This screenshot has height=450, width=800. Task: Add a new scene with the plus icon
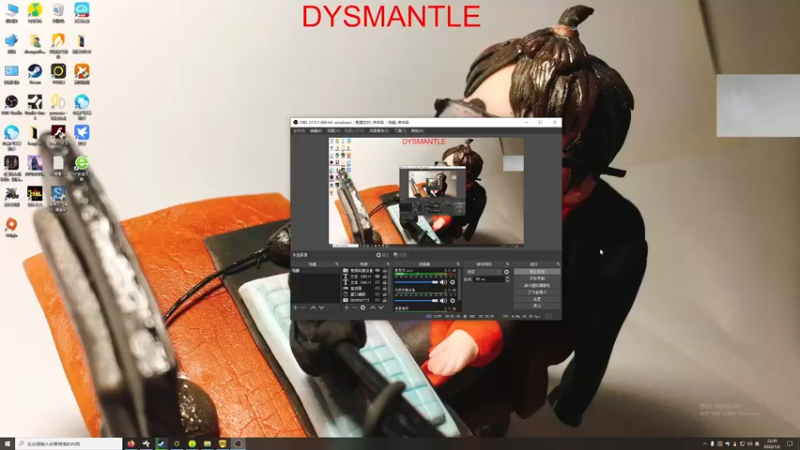pyautogui.click(x=295, y=308)
